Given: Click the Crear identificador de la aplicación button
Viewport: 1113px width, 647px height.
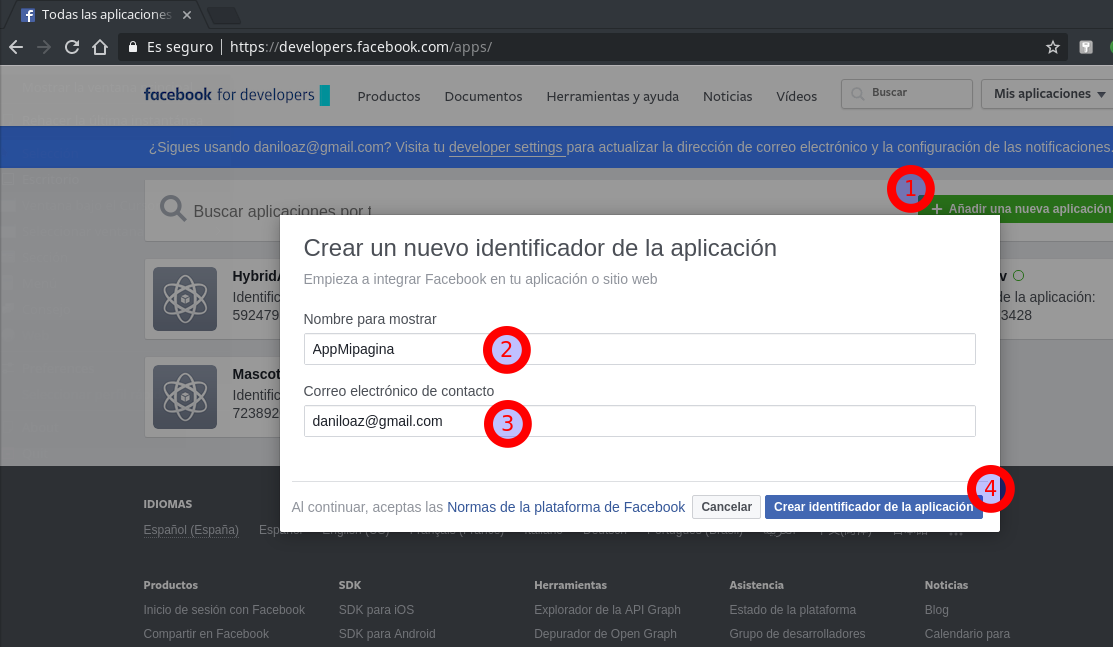Looking at the screenshot, I should 873,507.
